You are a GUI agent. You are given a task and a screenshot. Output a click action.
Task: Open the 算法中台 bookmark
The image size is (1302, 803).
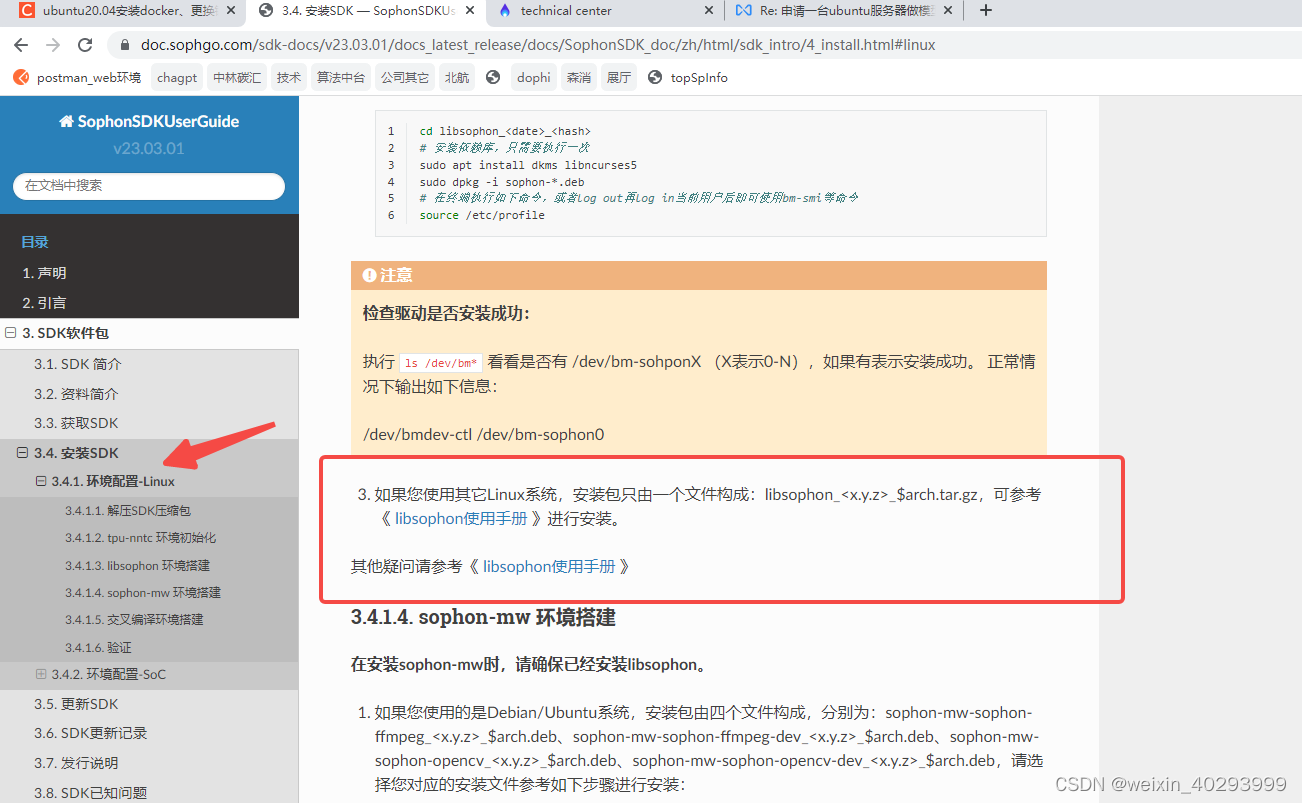[x=339, y=77]
